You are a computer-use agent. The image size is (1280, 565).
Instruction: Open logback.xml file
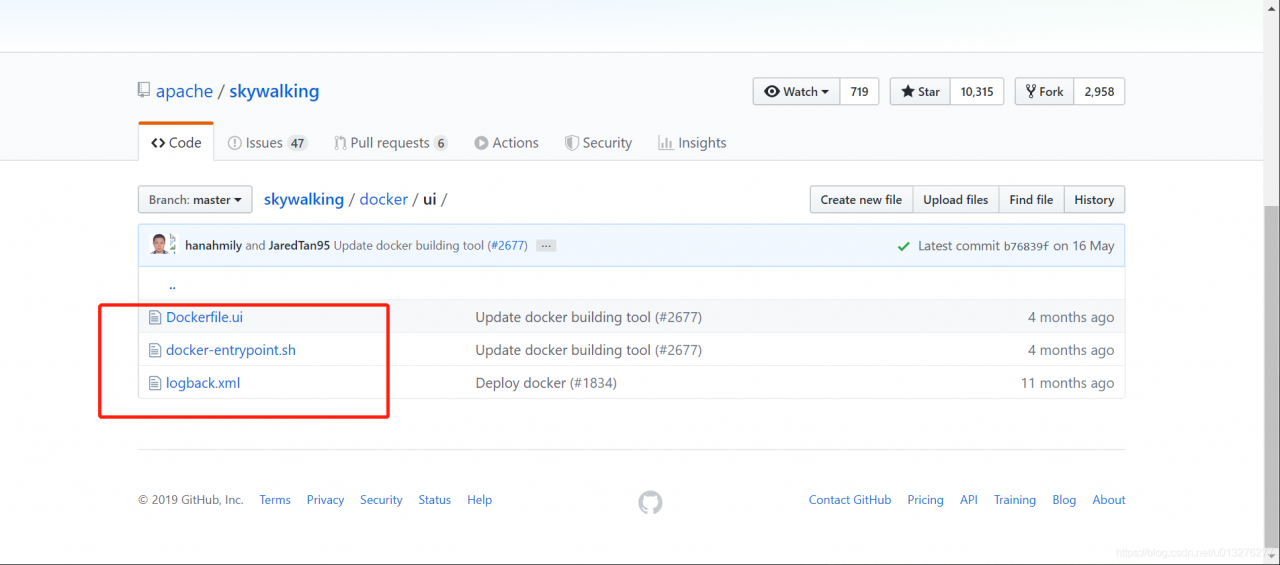click(203, 383)
